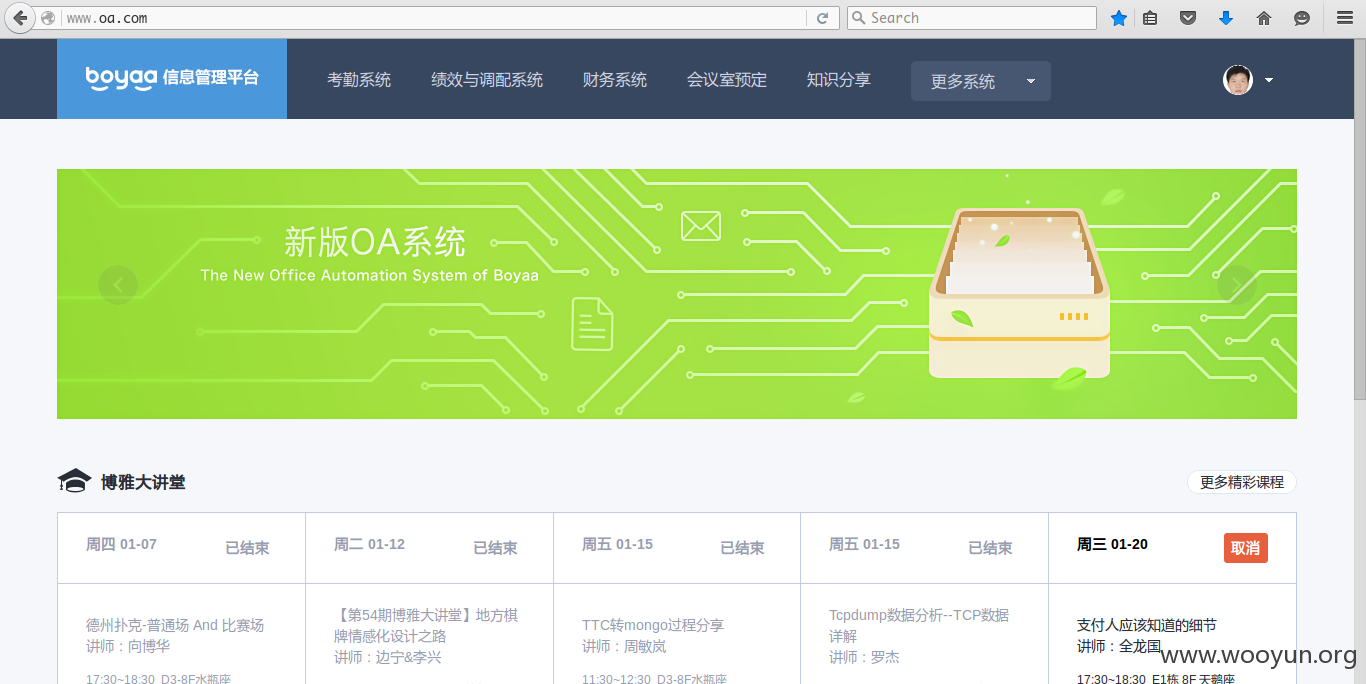Open the bookmarks list icon
The image size is (1366, 684).
click(x=1150, y=18)
